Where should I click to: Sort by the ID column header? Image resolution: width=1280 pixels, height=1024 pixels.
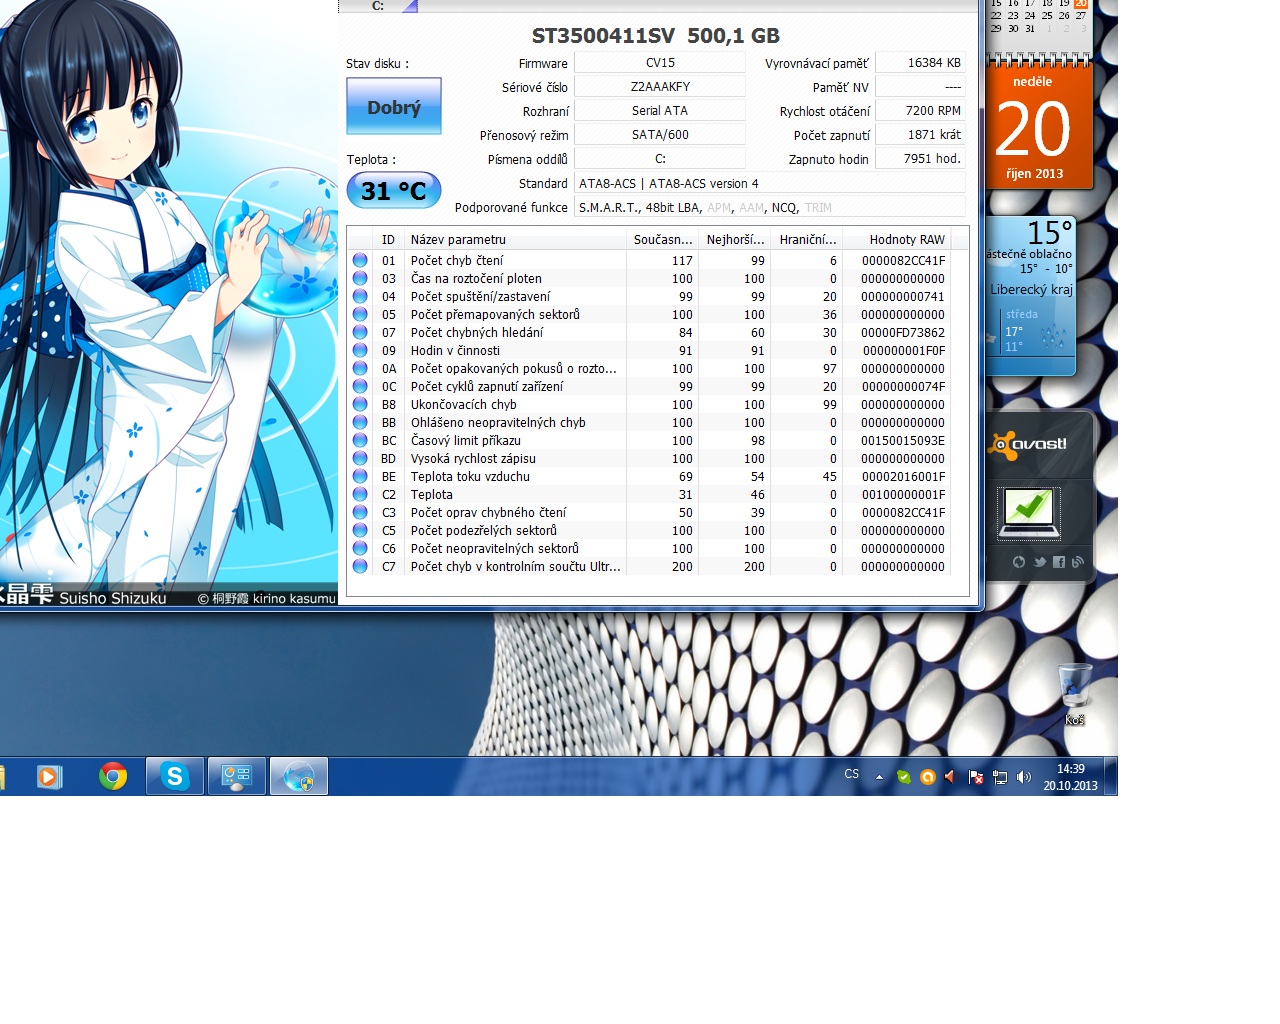coord(388,239)
